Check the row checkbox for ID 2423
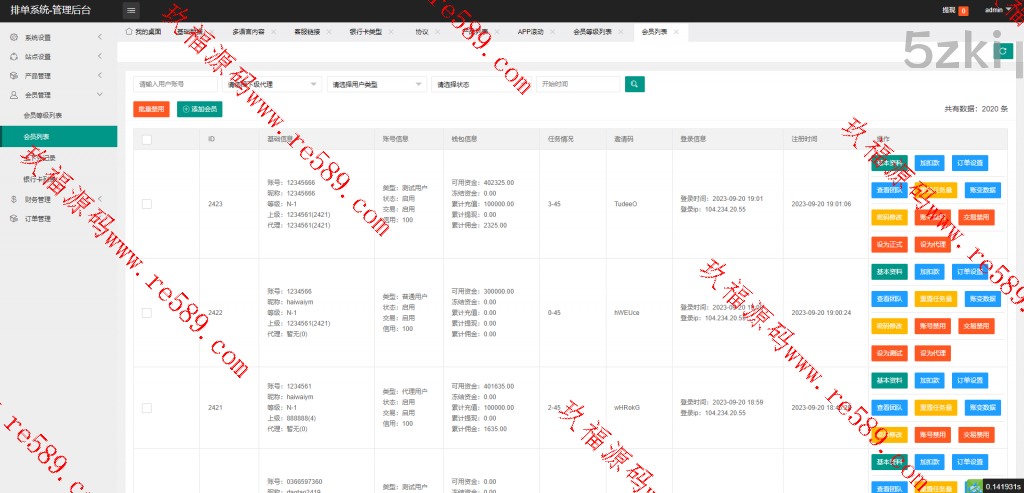The width and height of the screenshot is (1024, 493). tap(146, 204)
